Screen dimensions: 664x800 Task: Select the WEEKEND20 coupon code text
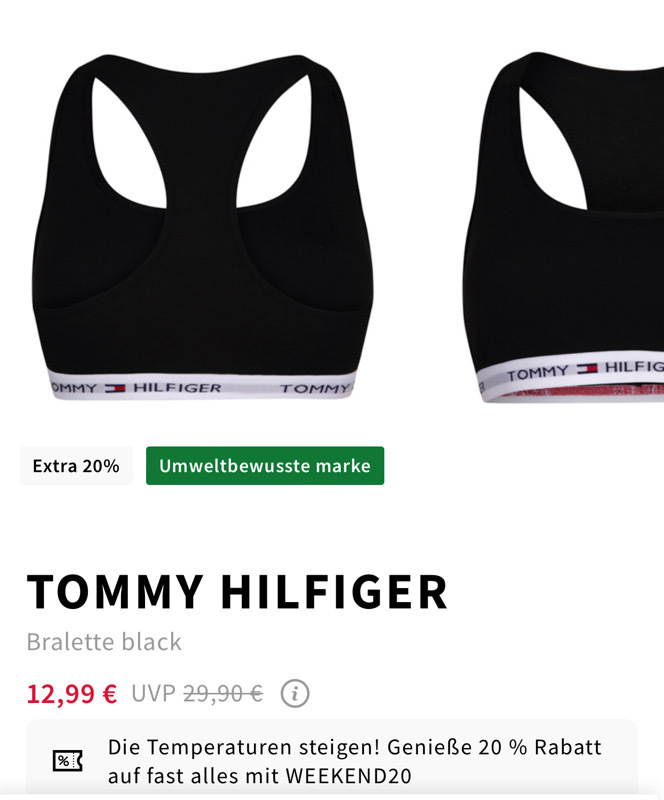click(x=349, y=776)
